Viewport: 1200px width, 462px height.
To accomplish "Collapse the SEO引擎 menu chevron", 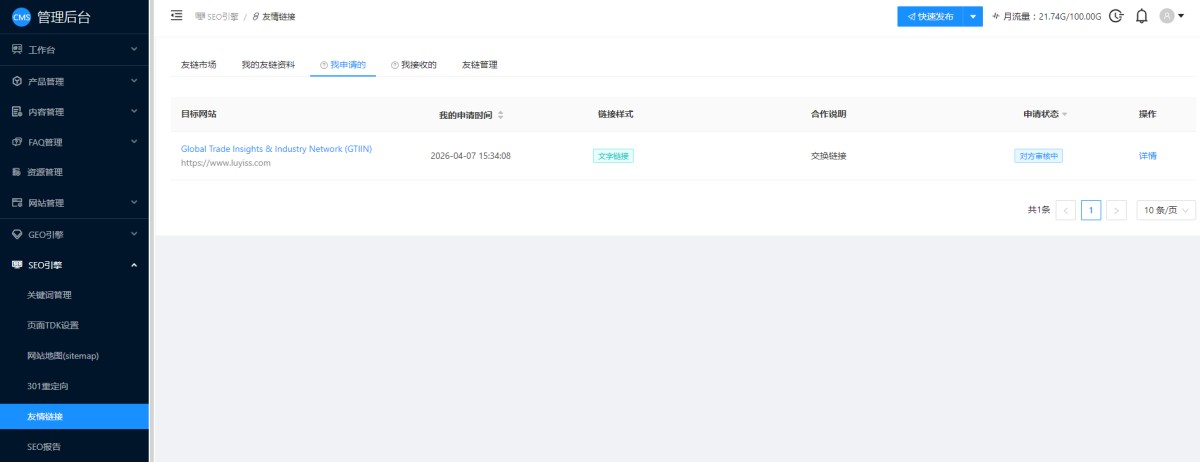I will tap(134, 264).
